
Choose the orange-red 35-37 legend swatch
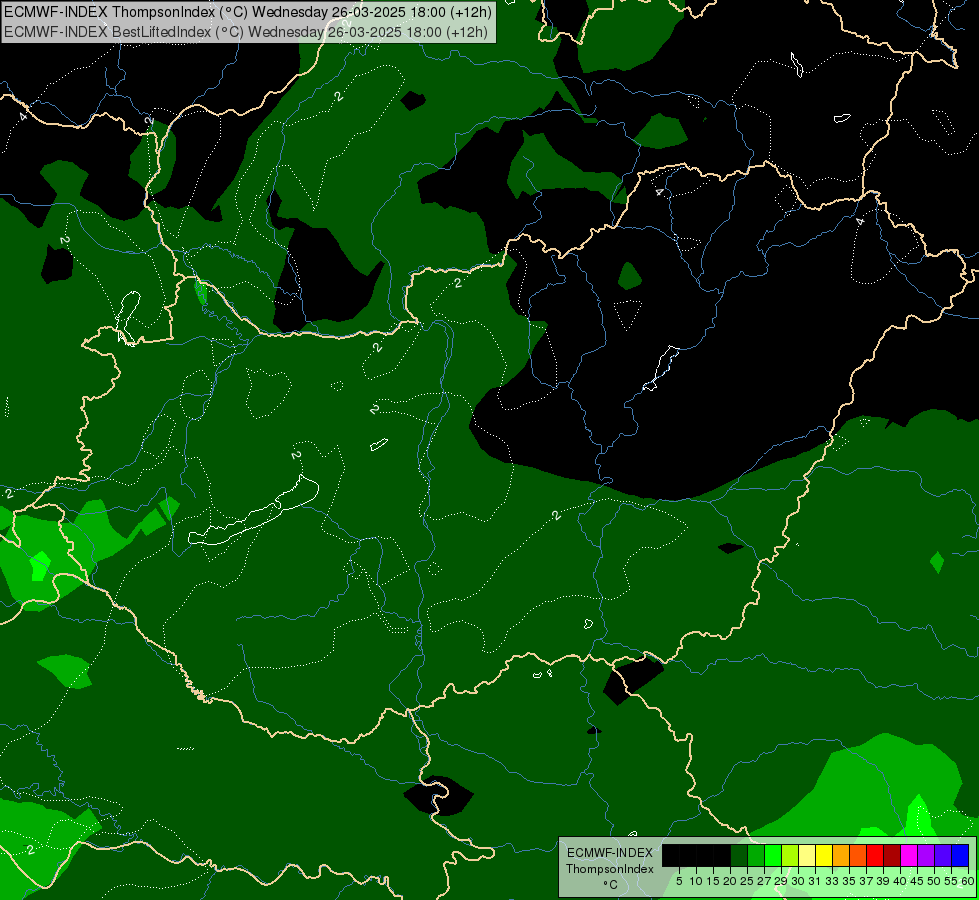(x=858, y=855)
